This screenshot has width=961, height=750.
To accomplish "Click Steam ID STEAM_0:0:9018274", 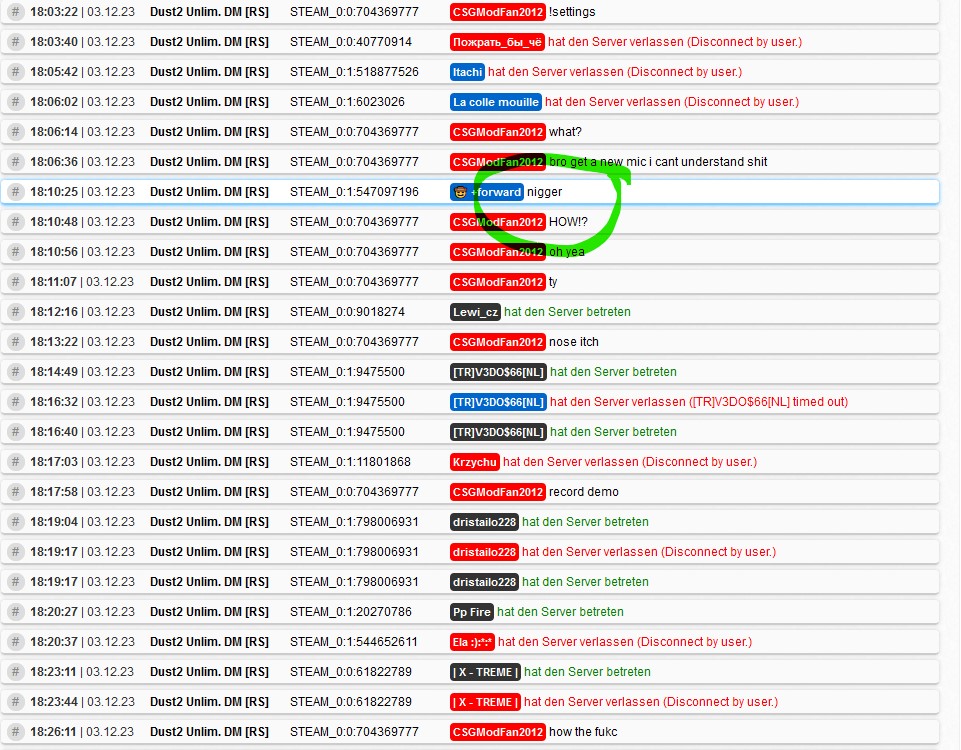I will tap(347, 312).
